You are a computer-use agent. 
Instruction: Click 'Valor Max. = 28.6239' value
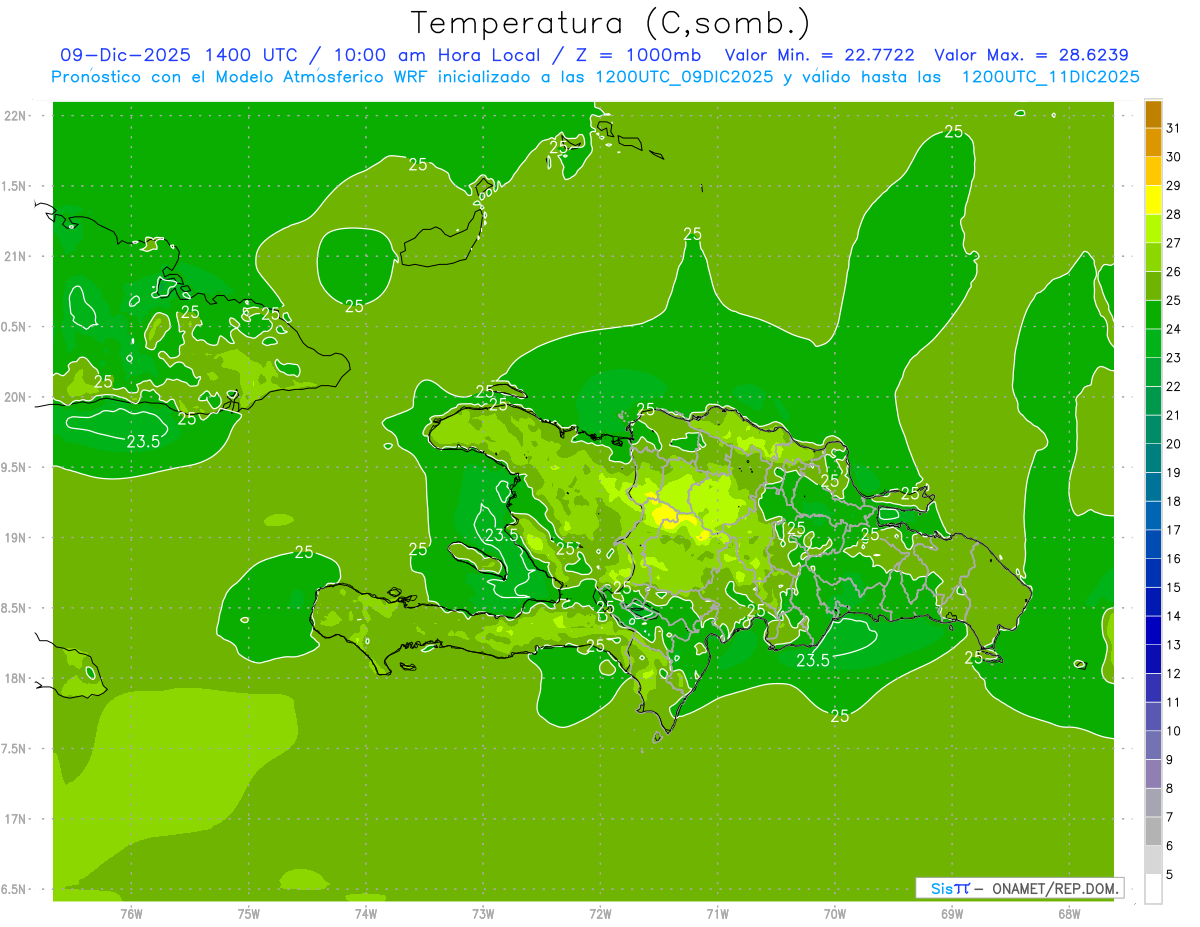coord(1031,55)
